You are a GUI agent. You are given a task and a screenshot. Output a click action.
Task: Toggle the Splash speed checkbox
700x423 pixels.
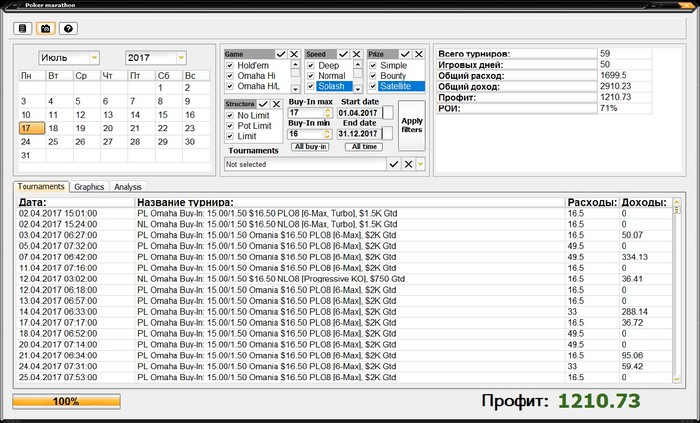pyautogui.click(x=311, y=86)
